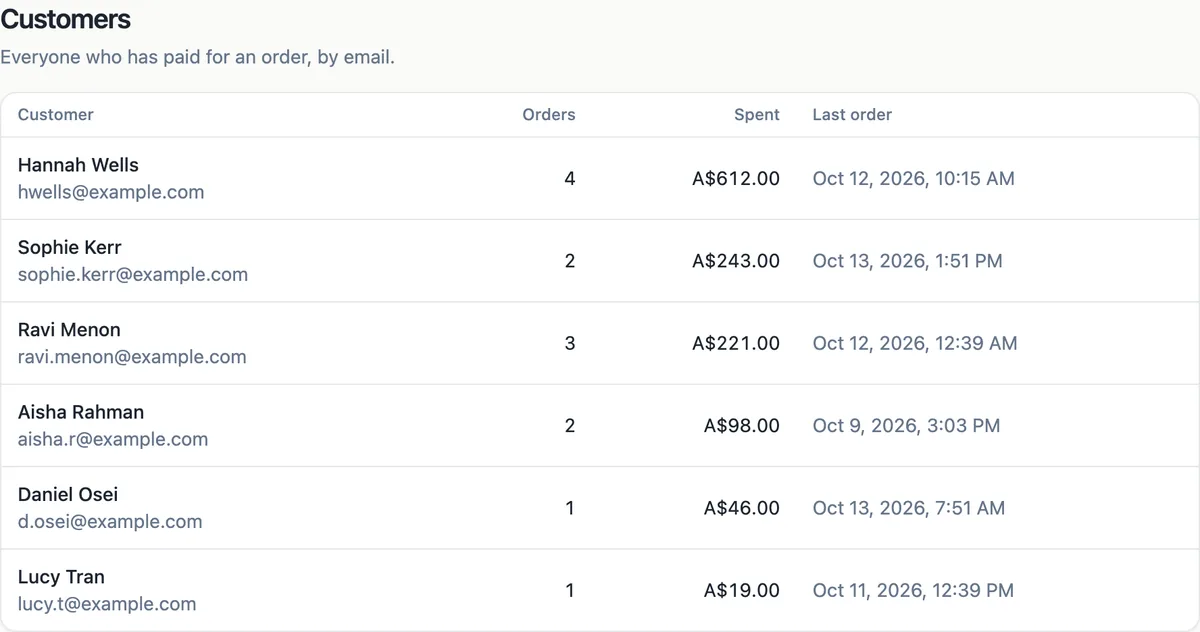Select the customer name Daniel Osei
Image resolution: width=1200 pixels, height=632 pixels.
68,494
